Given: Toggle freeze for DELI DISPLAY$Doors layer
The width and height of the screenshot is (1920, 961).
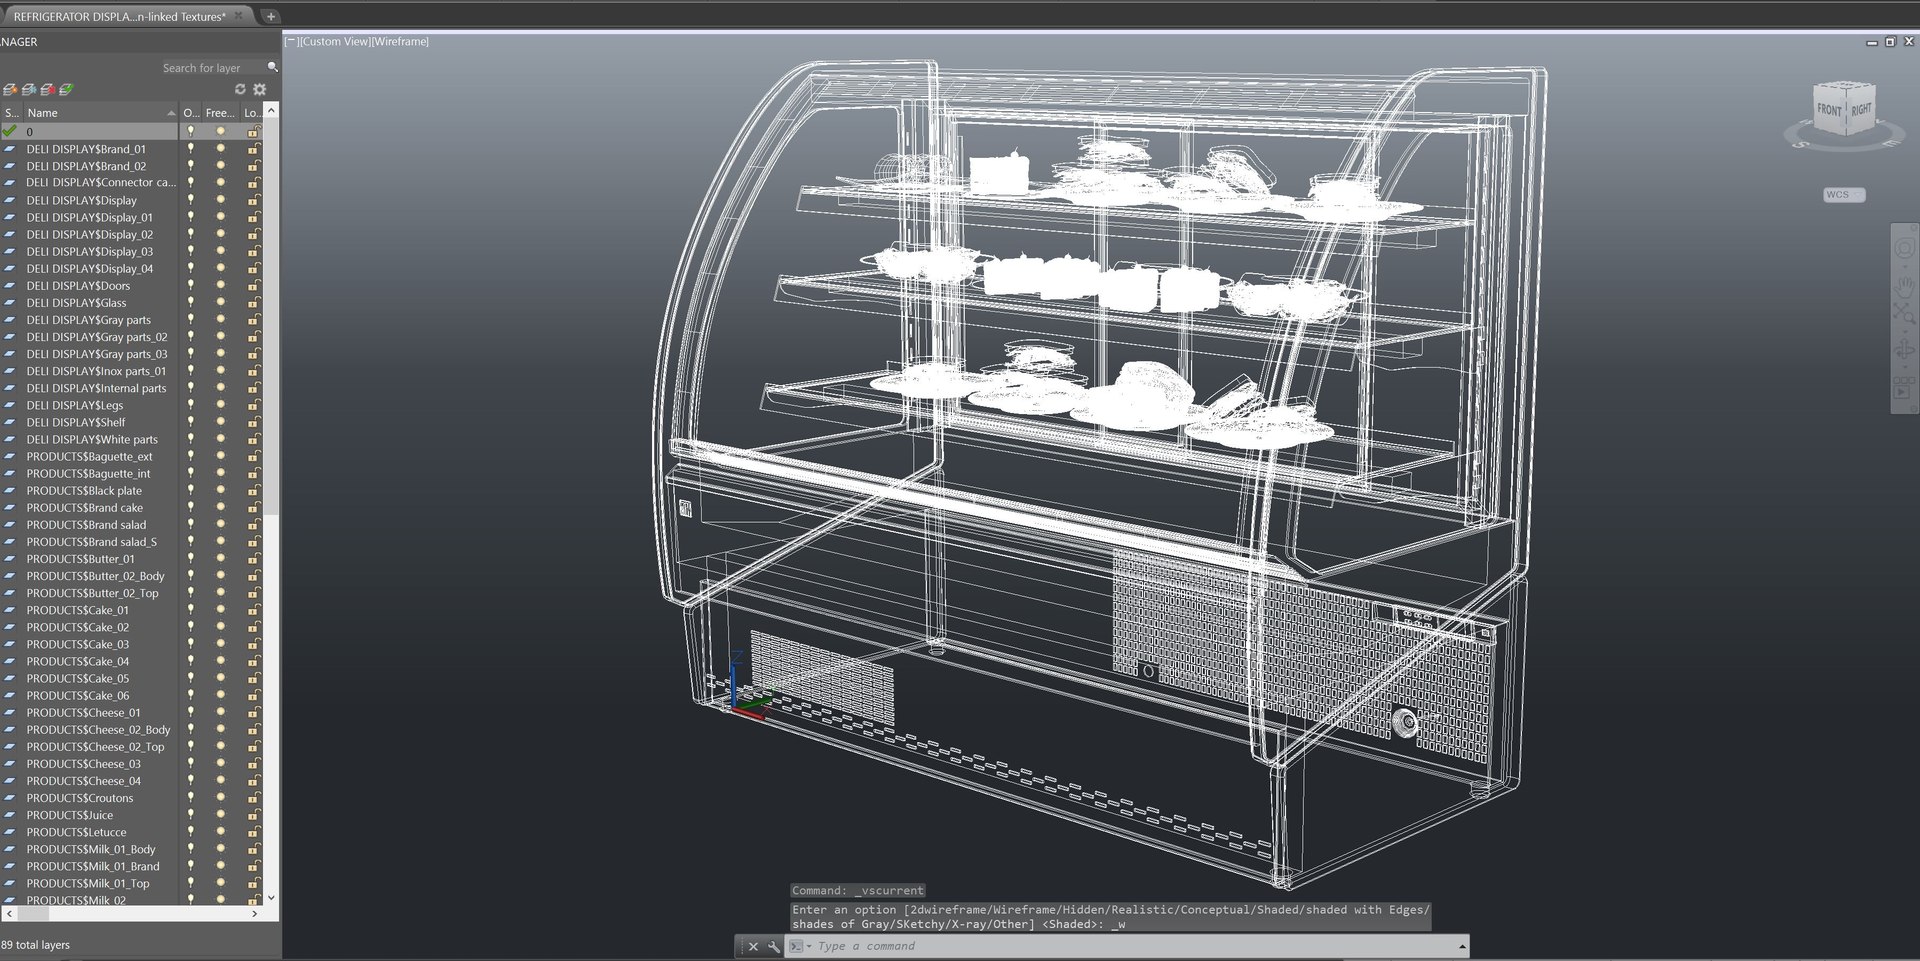Looking at the screenshot, I should click(x=221, y=285).
